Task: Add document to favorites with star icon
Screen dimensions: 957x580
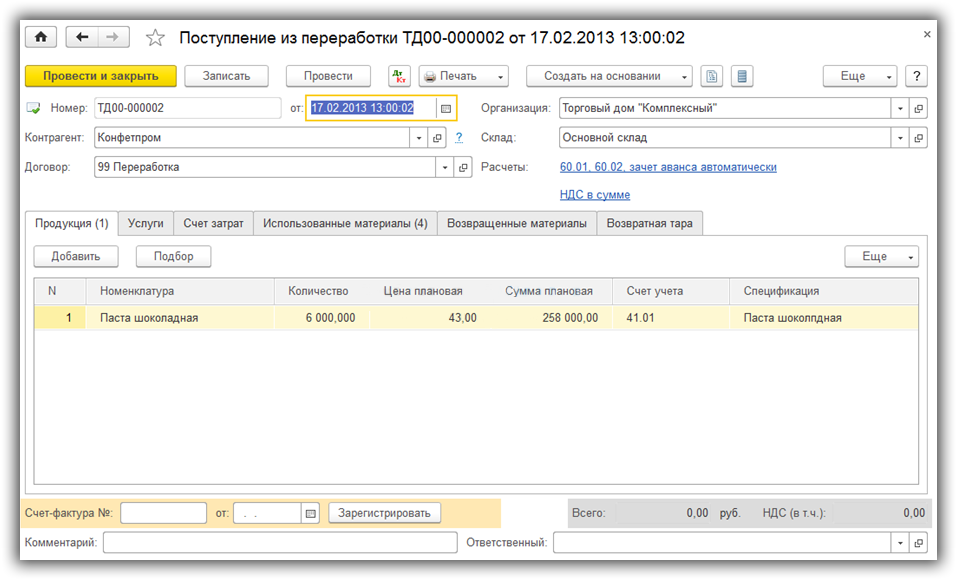Action: (155, 38)
